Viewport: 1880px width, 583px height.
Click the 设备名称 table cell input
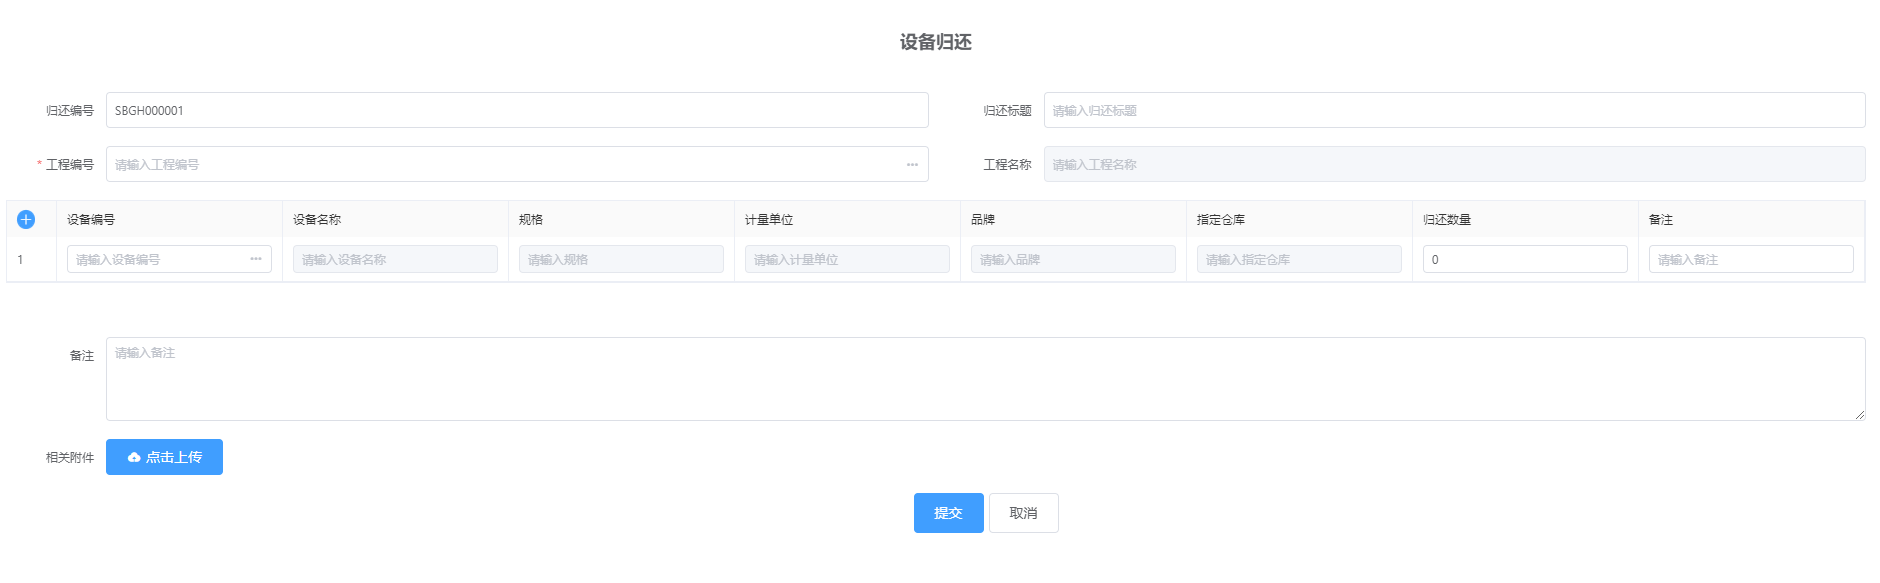[x=395, y=259]
